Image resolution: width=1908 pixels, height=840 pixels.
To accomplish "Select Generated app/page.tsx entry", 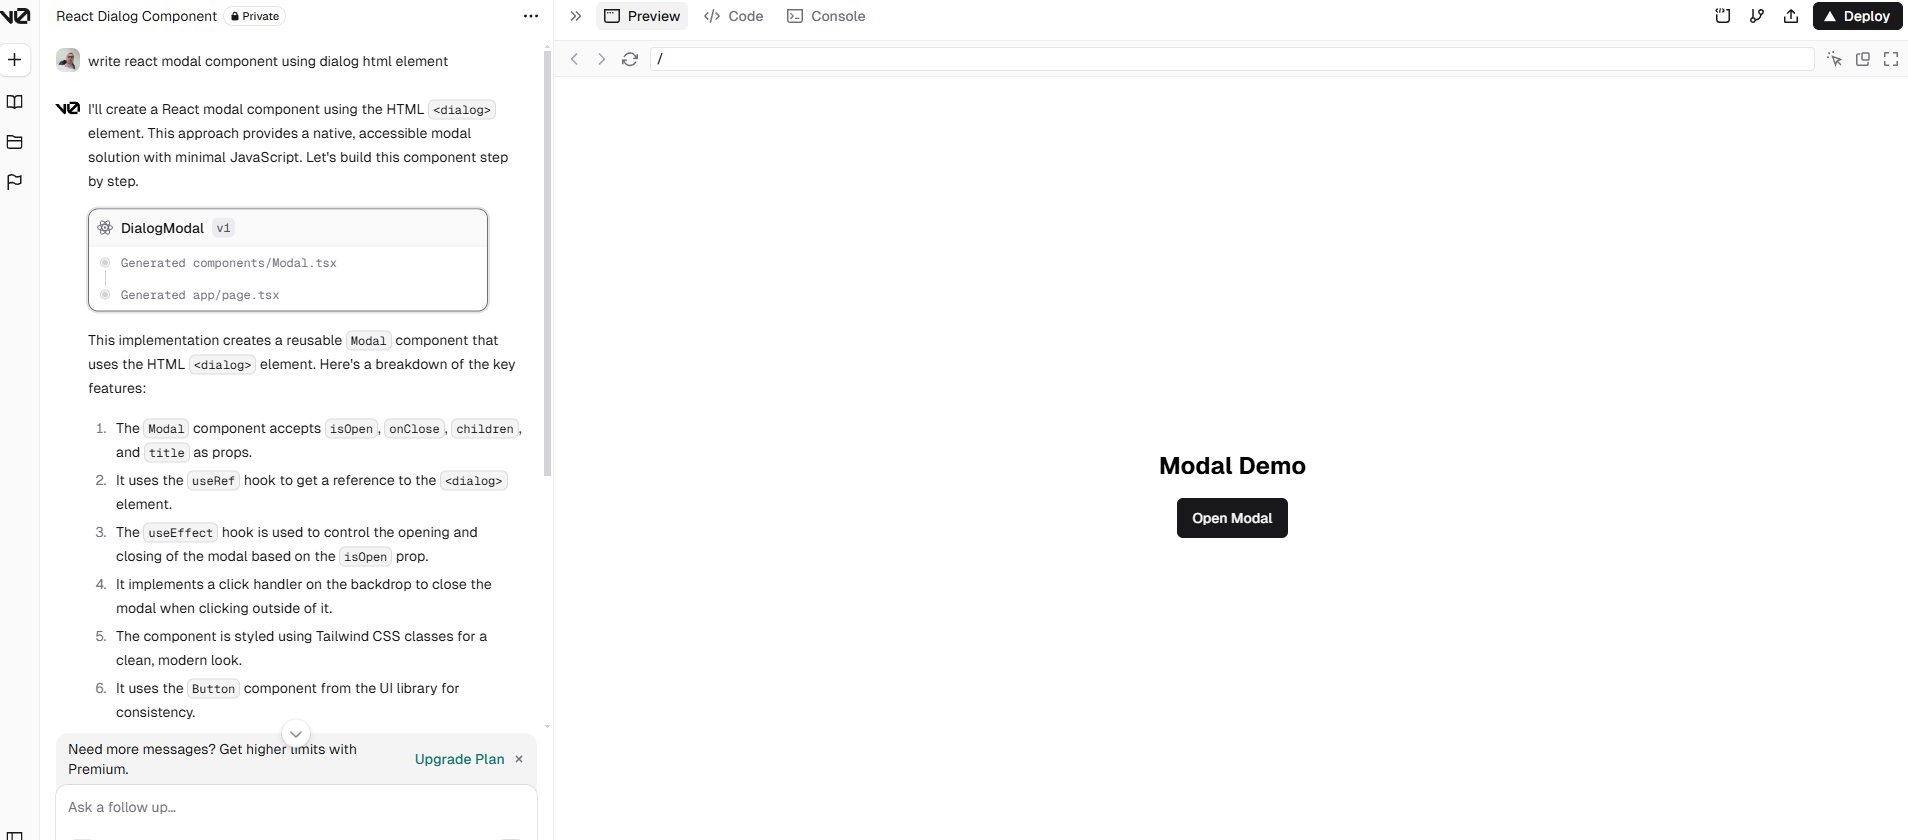I will coord(200,295).
